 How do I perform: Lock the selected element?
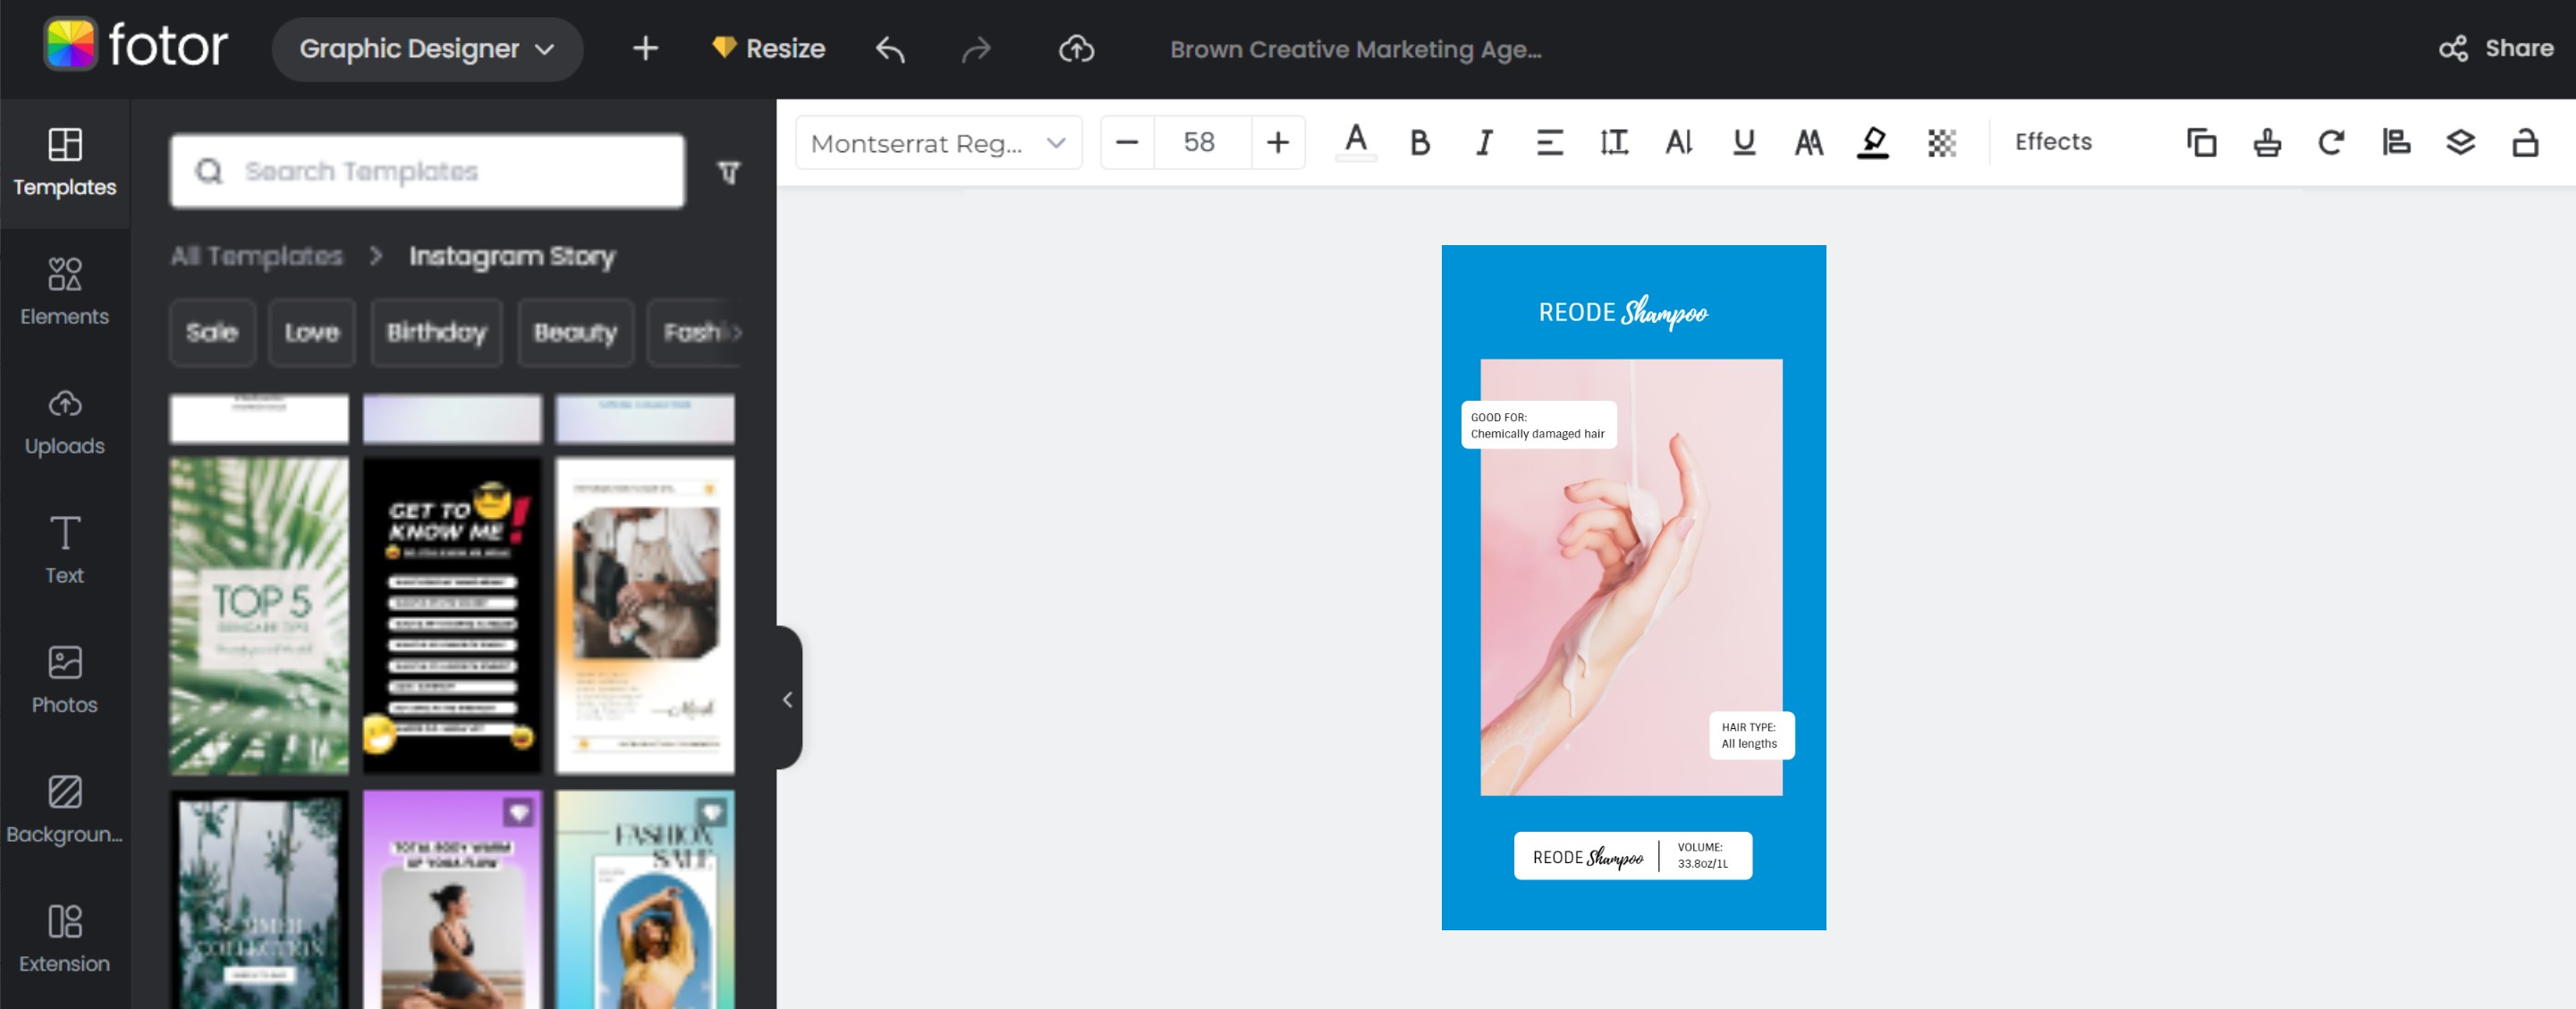pos(2524,143)
